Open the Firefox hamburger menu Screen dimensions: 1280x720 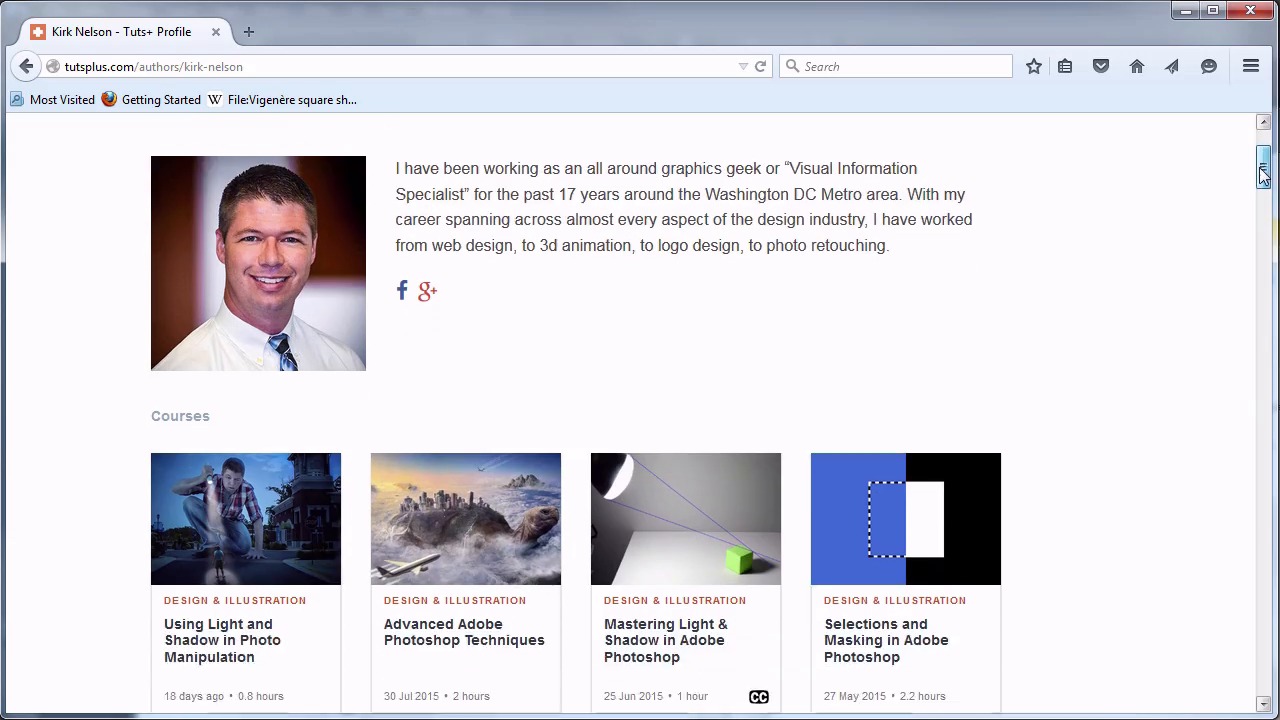tap(1251, 66)
